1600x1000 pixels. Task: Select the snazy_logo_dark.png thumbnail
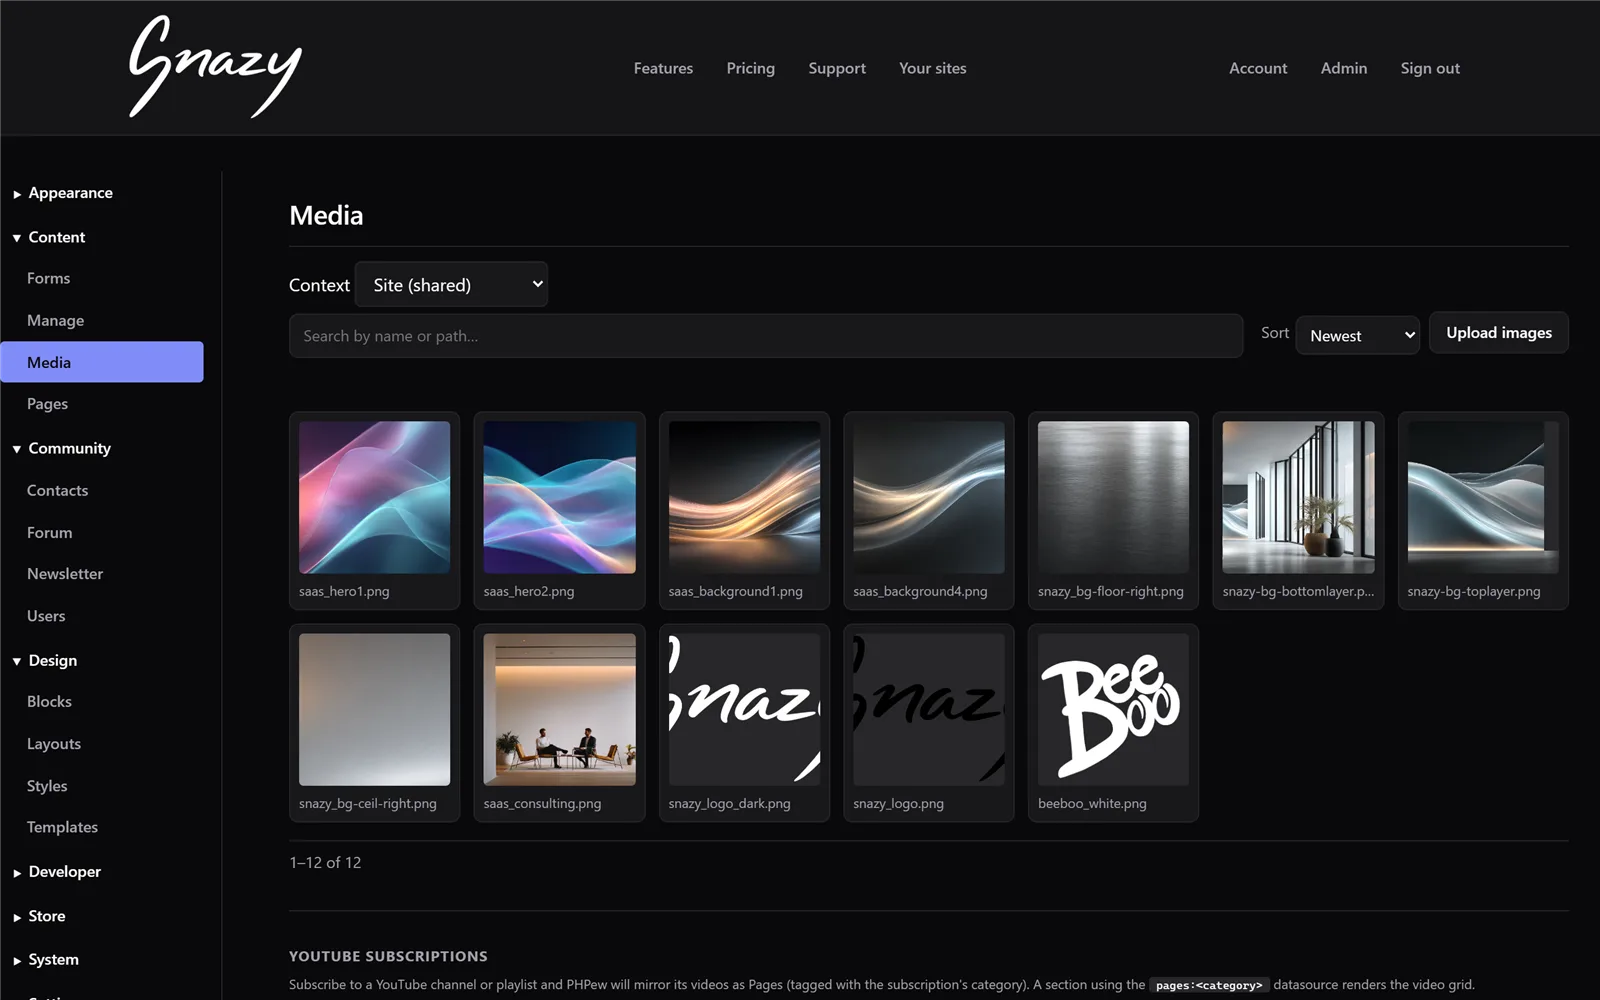click(744, 709)
